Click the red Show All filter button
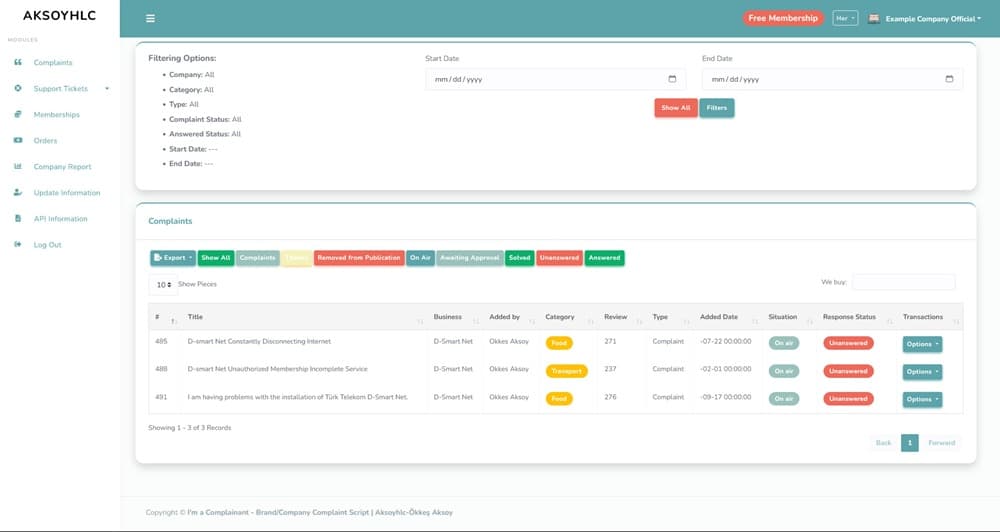This screenshot has width=1000, height=532. [675, 108]
